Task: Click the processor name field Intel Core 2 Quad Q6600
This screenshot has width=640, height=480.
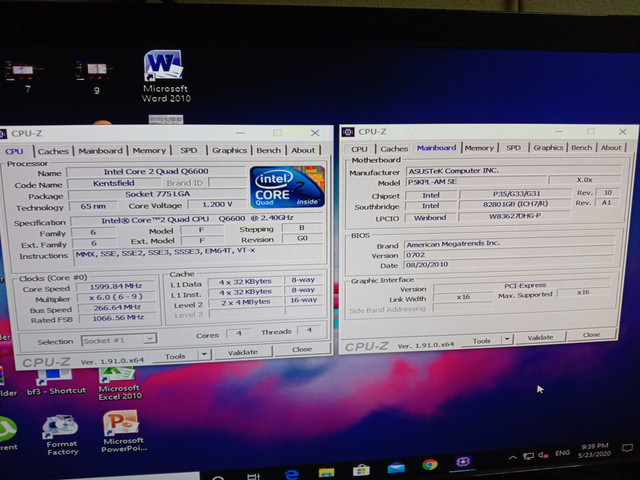Action: coord(156,171)
